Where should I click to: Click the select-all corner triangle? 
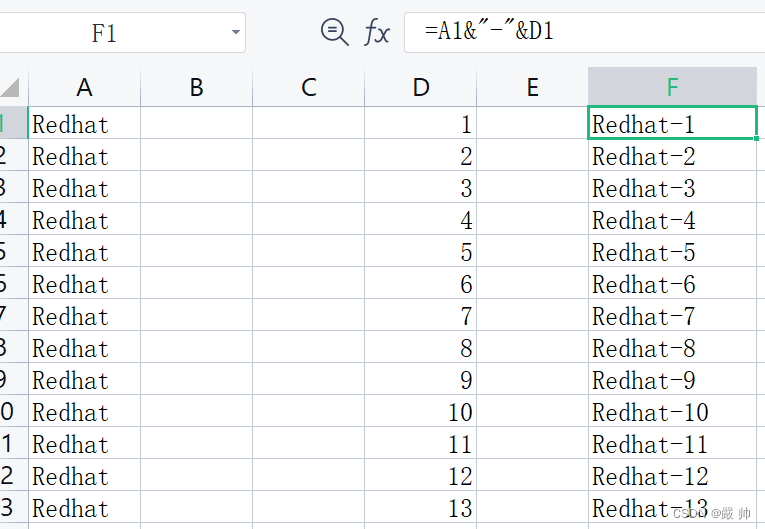(x=10, y=87)
